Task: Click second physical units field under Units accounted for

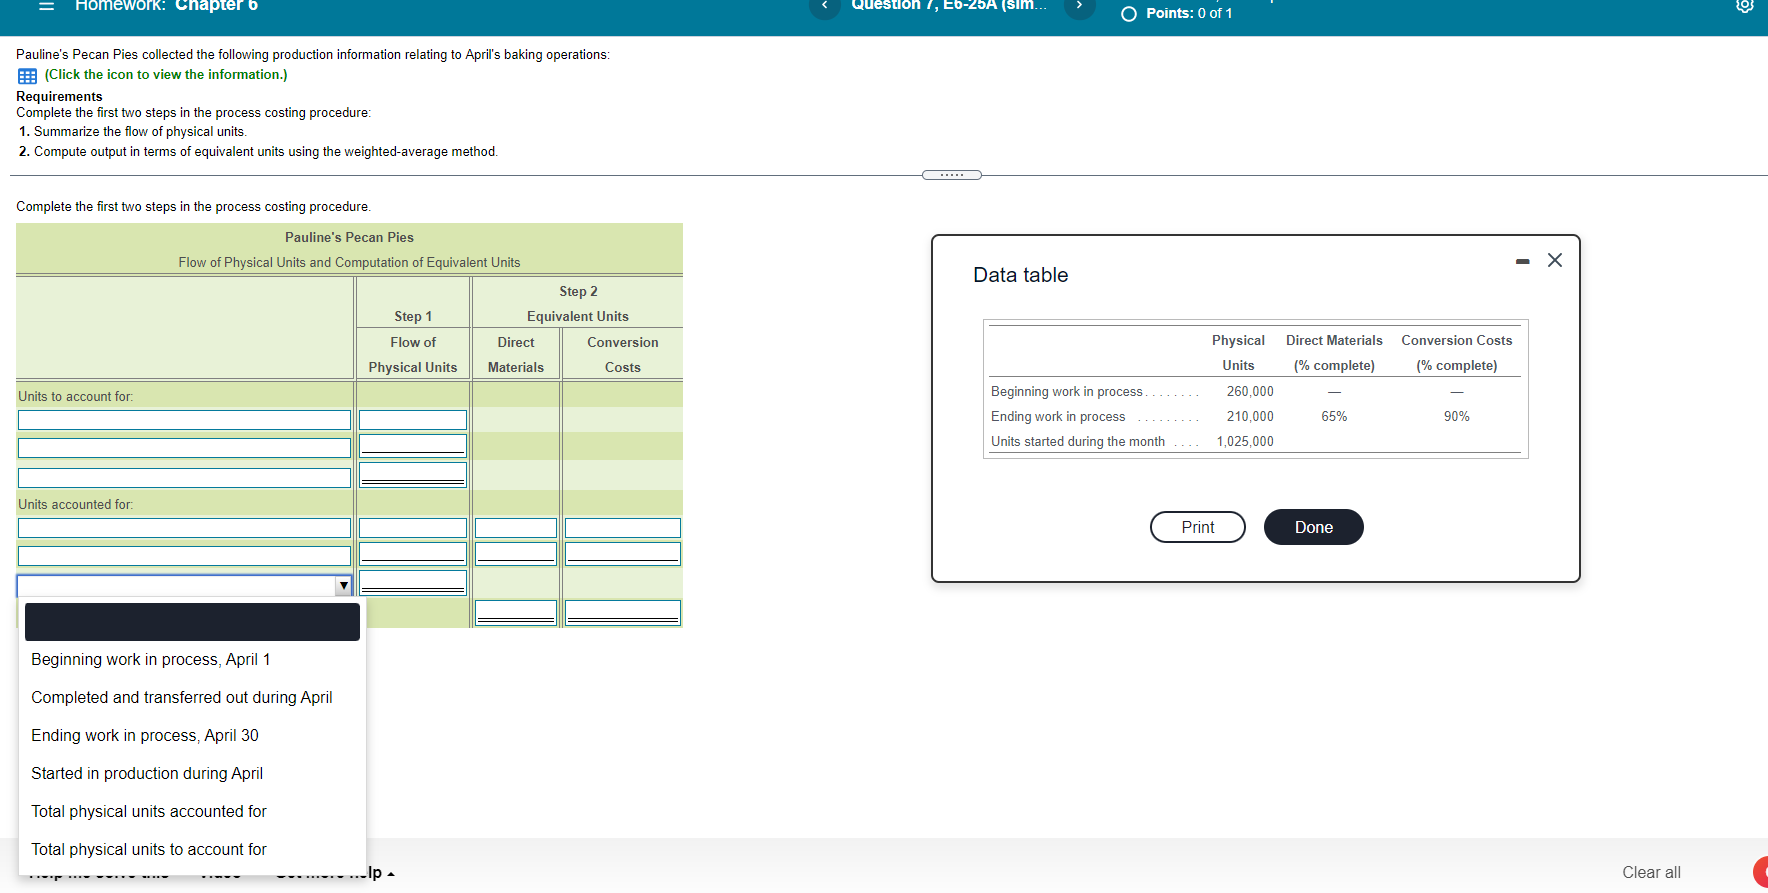Action: pos(413,554)
